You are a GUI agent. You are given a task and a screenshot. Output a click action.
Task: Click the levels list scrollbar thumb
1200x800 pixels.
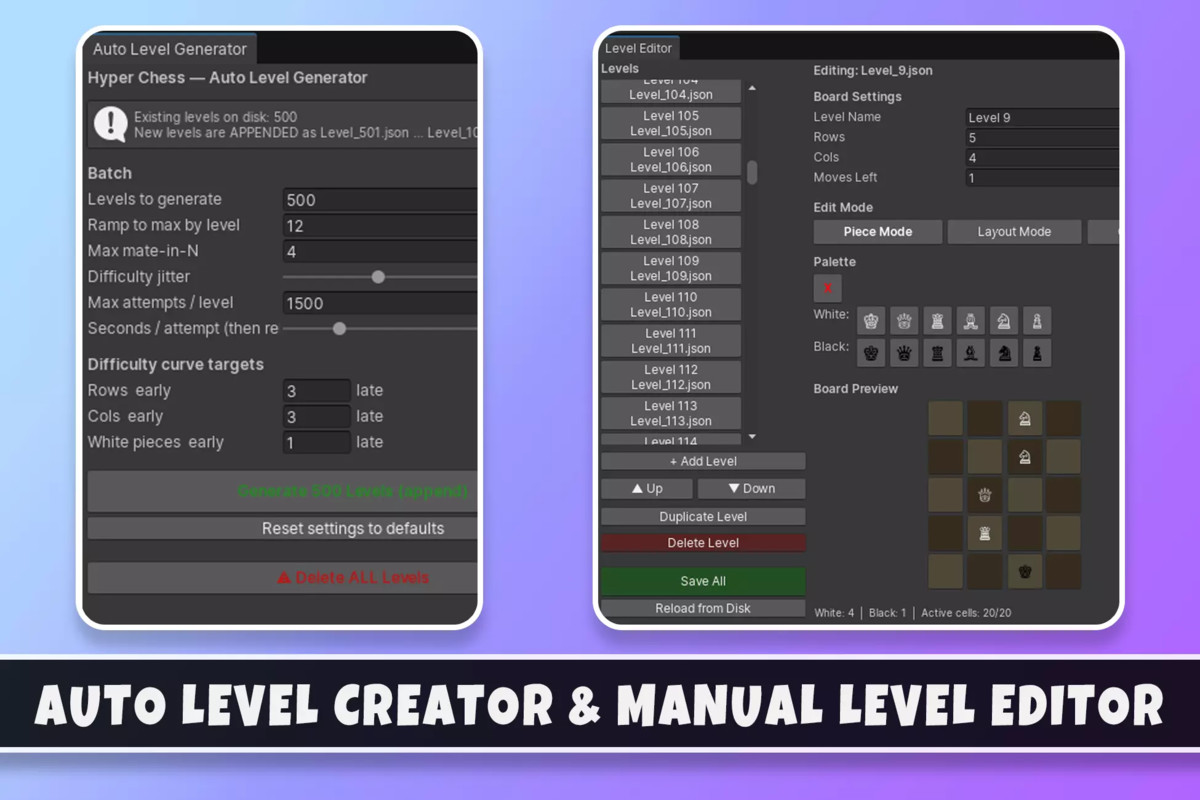[x=752, y=172]
